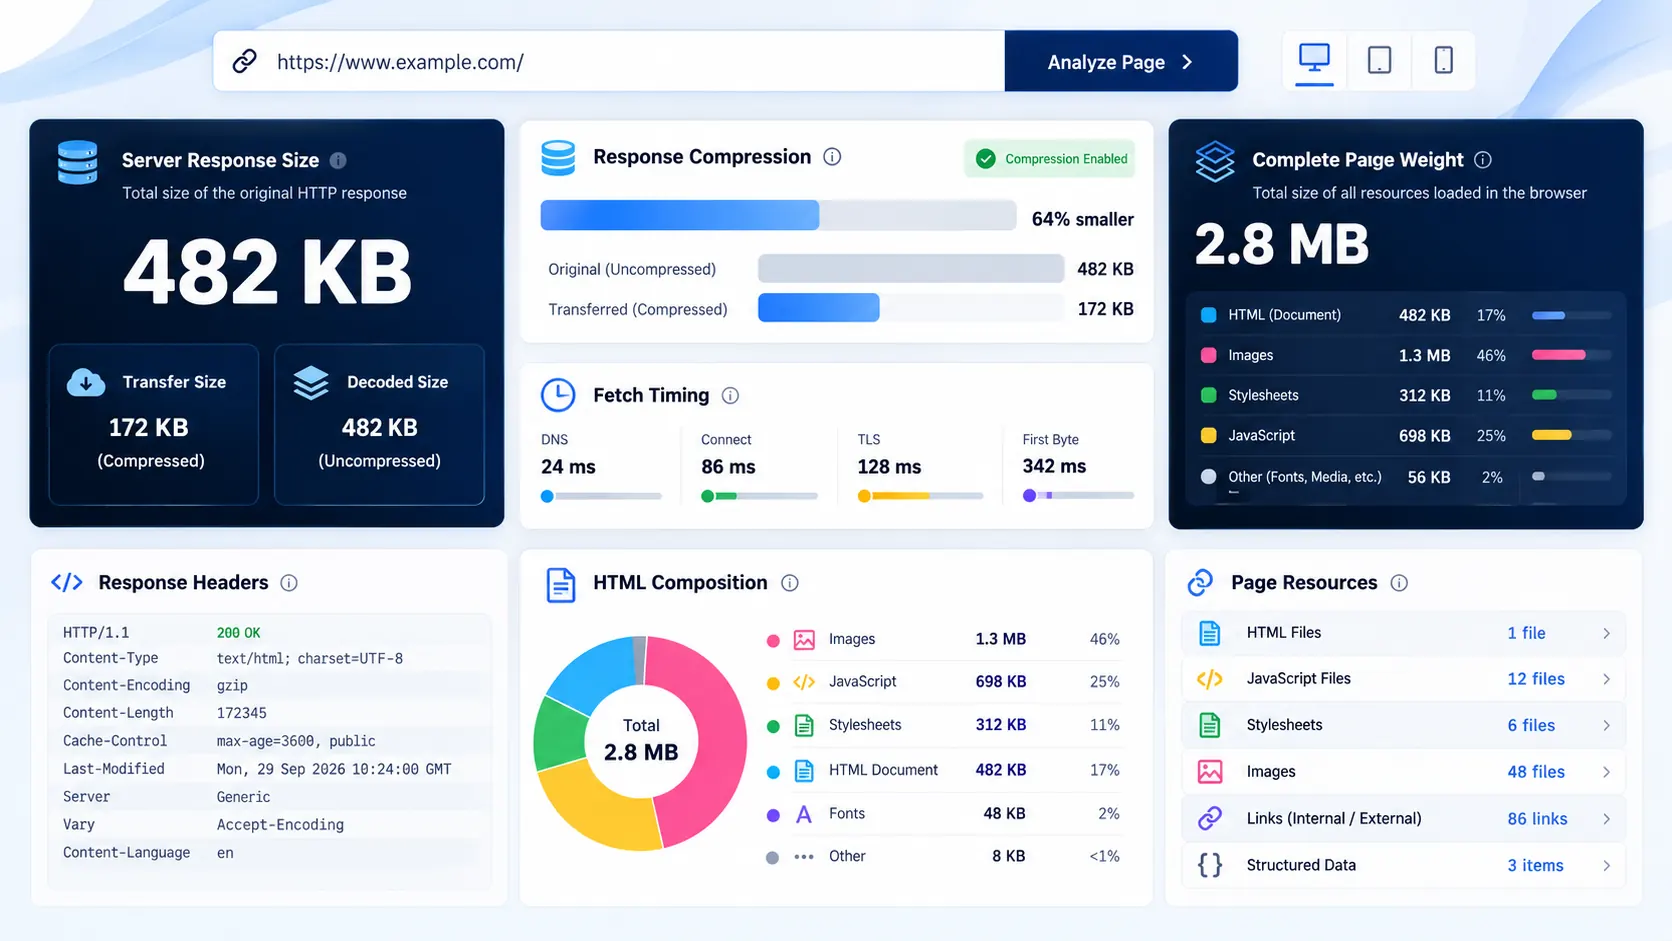Click the Server Response Size database icon

click(78, 163)
